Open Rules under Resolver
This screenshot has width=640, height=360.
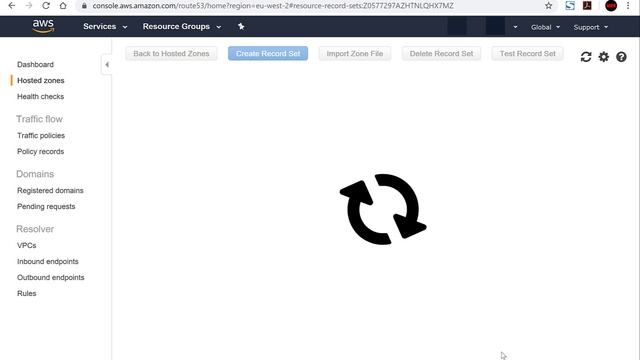(27, 293)
